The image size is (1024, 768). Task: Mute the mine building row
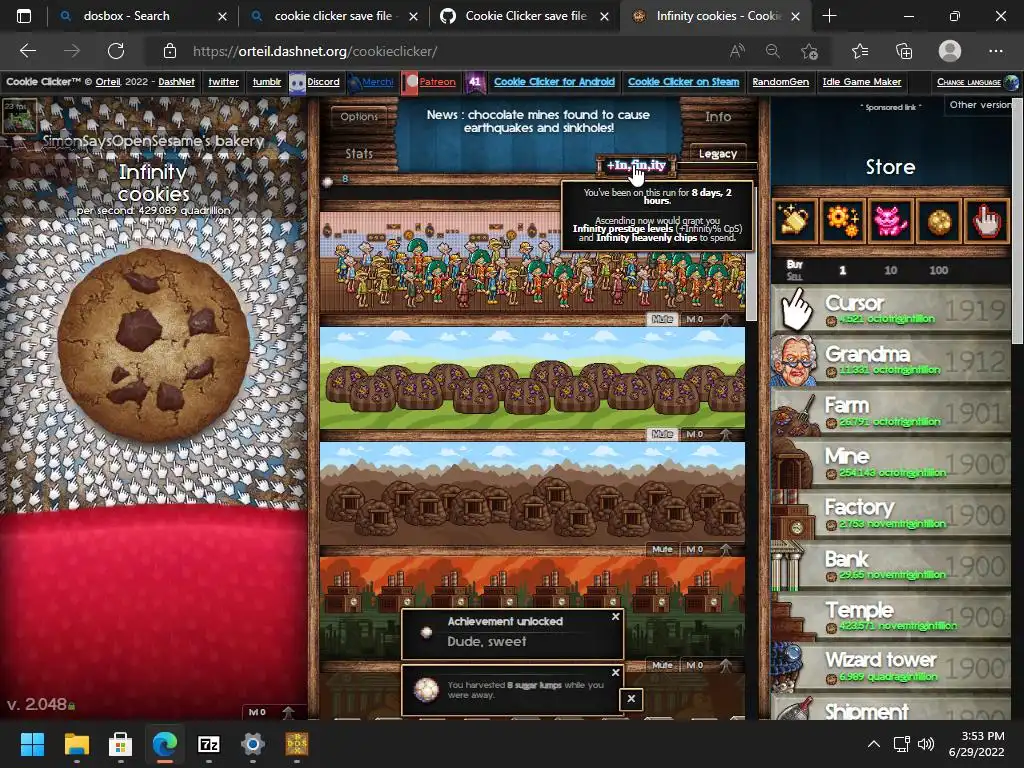(x=662, y=549)
